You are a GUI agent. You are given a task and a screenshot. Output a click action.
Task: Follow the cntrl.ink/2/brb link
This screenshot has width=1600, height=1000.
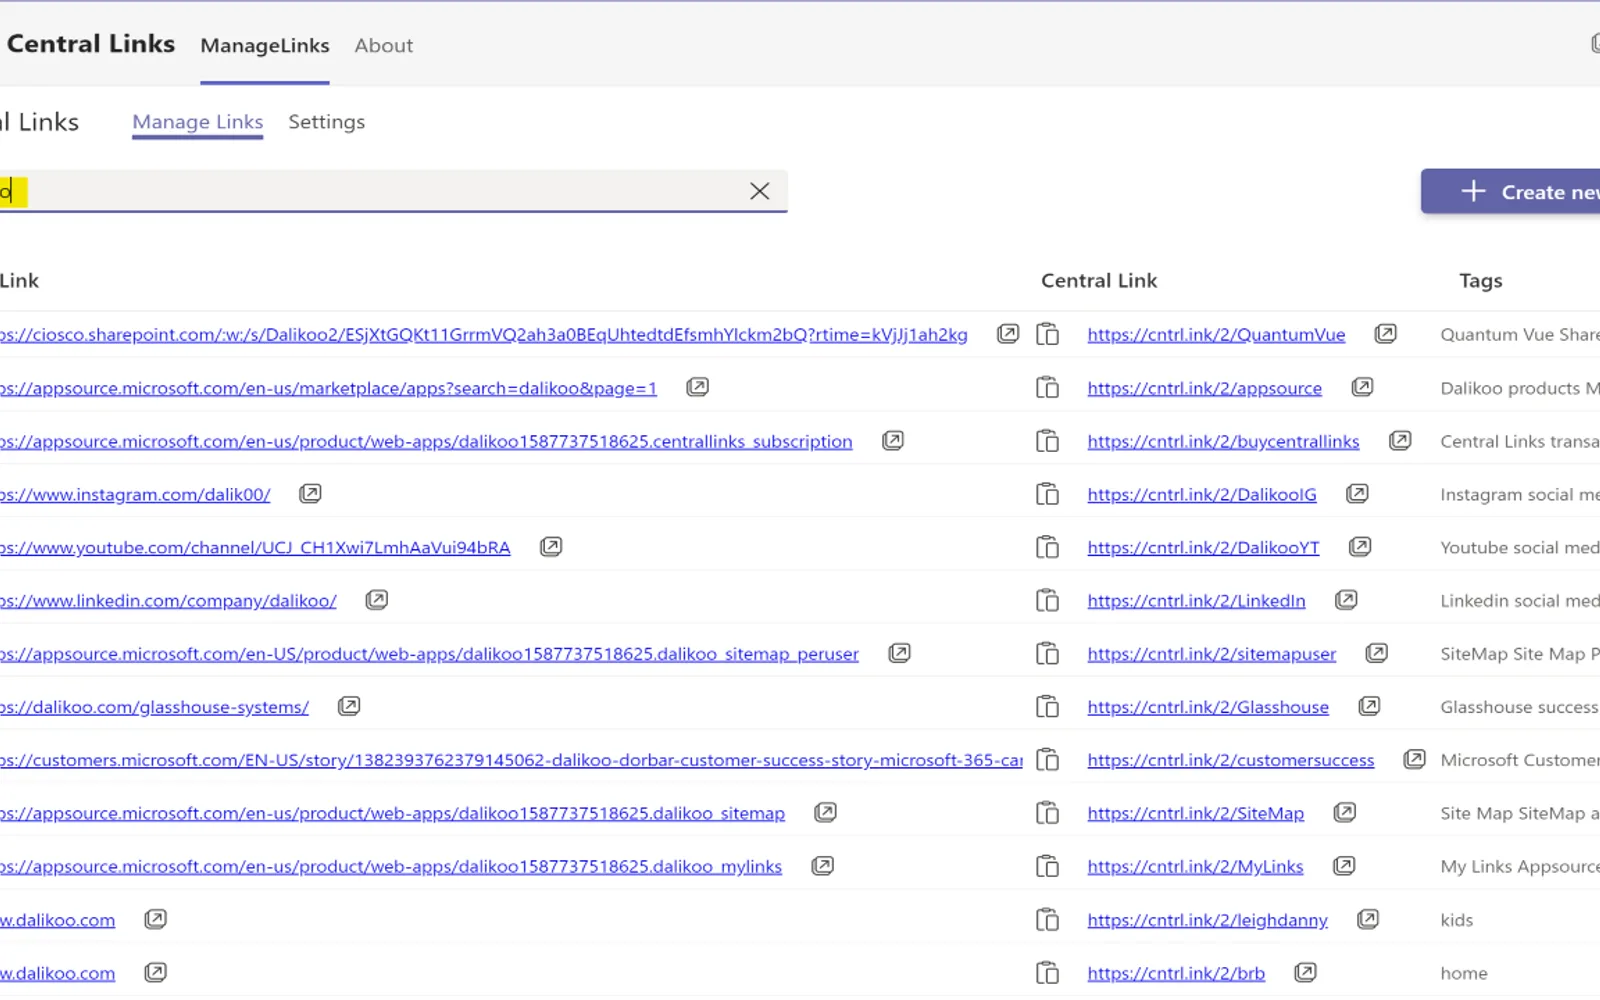coord(1176,973)
